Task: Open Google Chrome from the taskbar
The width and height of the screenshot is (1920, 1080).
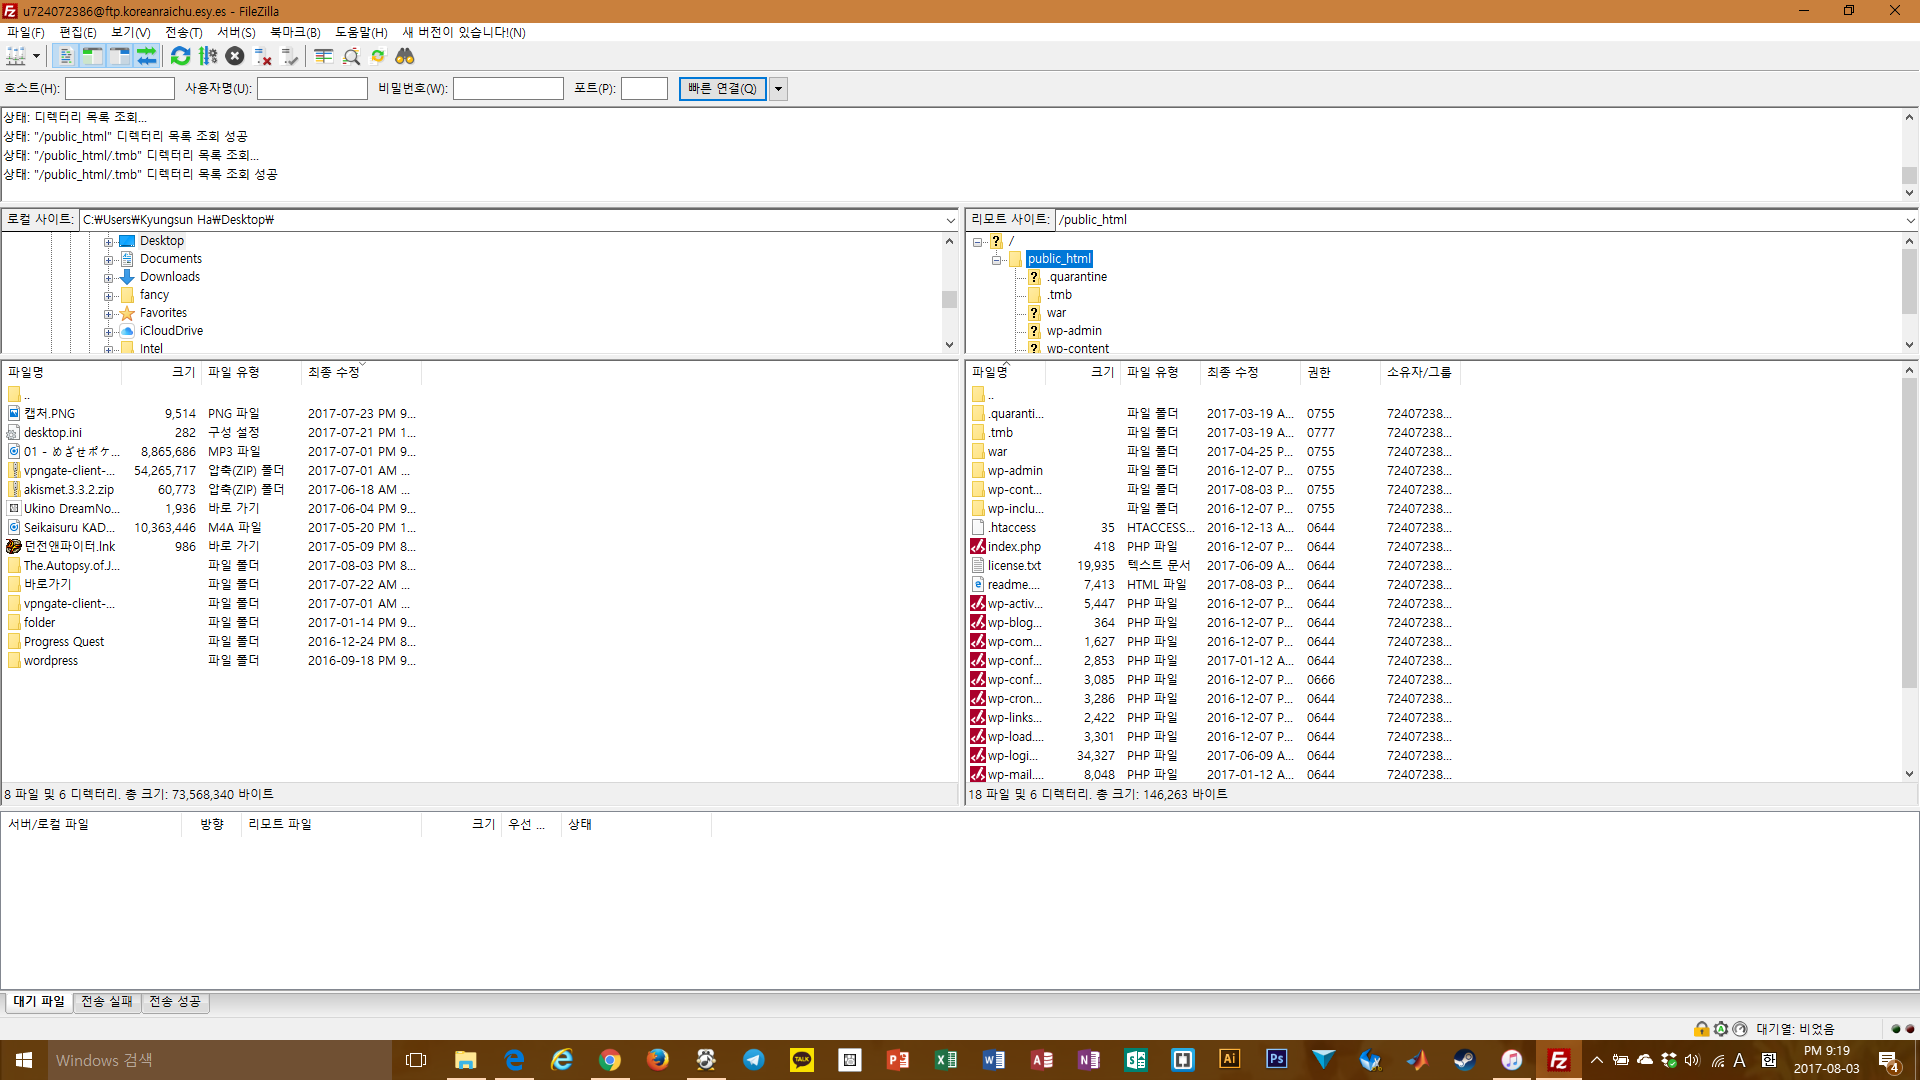Action: click(x=610, y=1060)
